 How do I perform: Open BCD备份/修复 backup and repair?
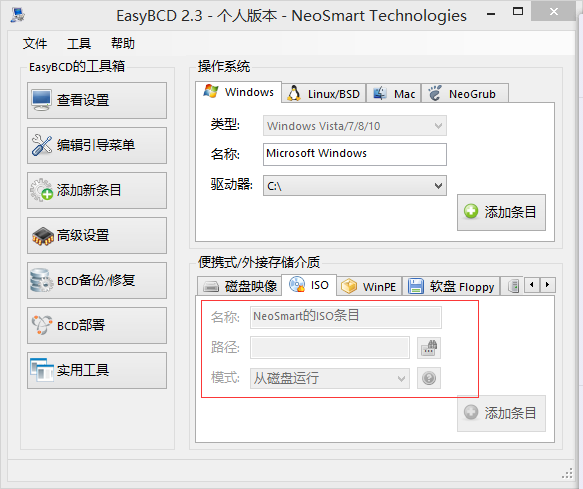[x=97, y=280]
